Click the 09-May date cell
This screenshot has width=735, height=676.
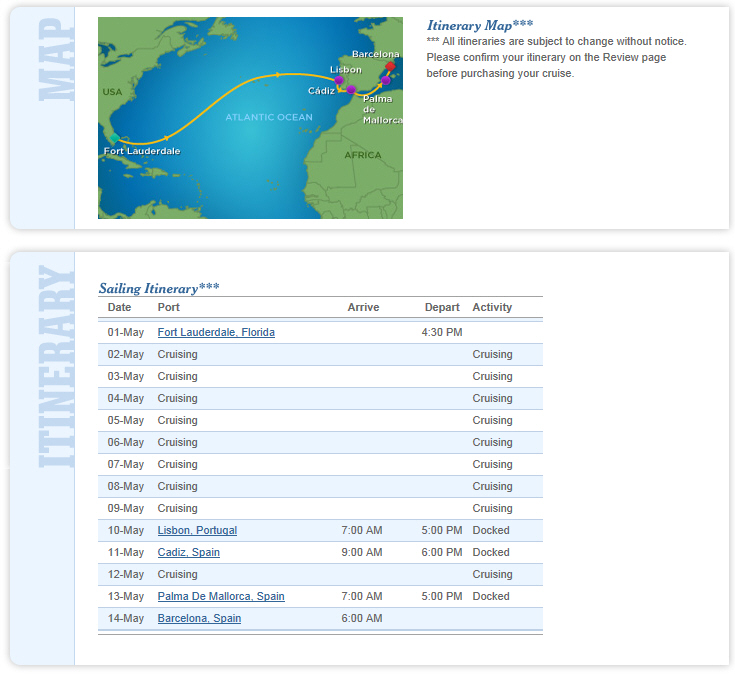click(x=126, y=509)
